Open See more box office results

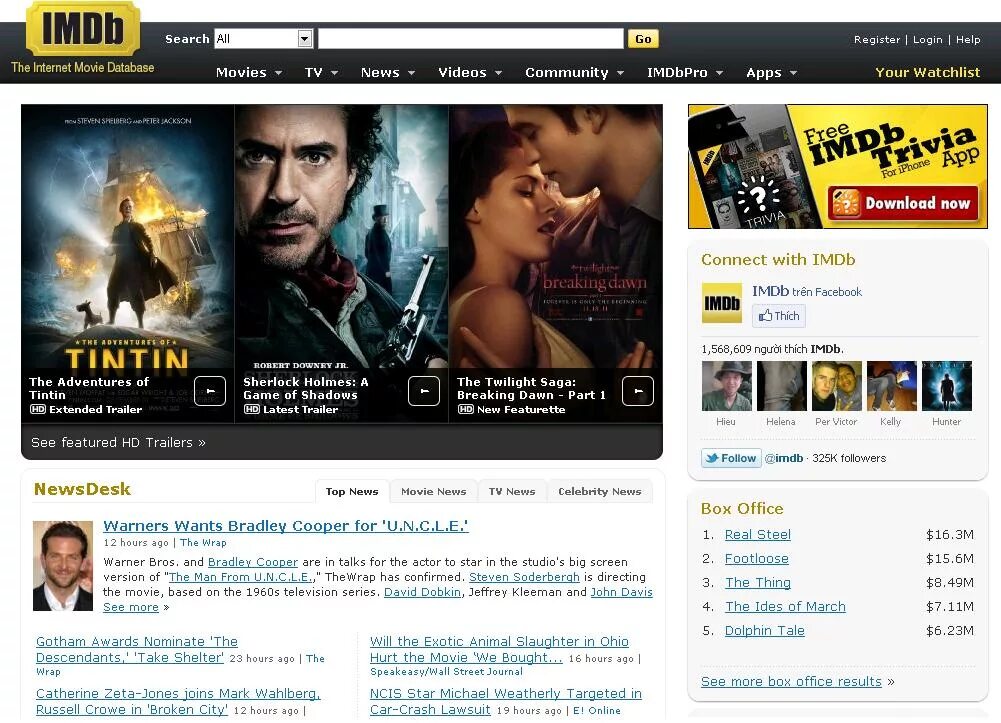[x=791, y=682]
